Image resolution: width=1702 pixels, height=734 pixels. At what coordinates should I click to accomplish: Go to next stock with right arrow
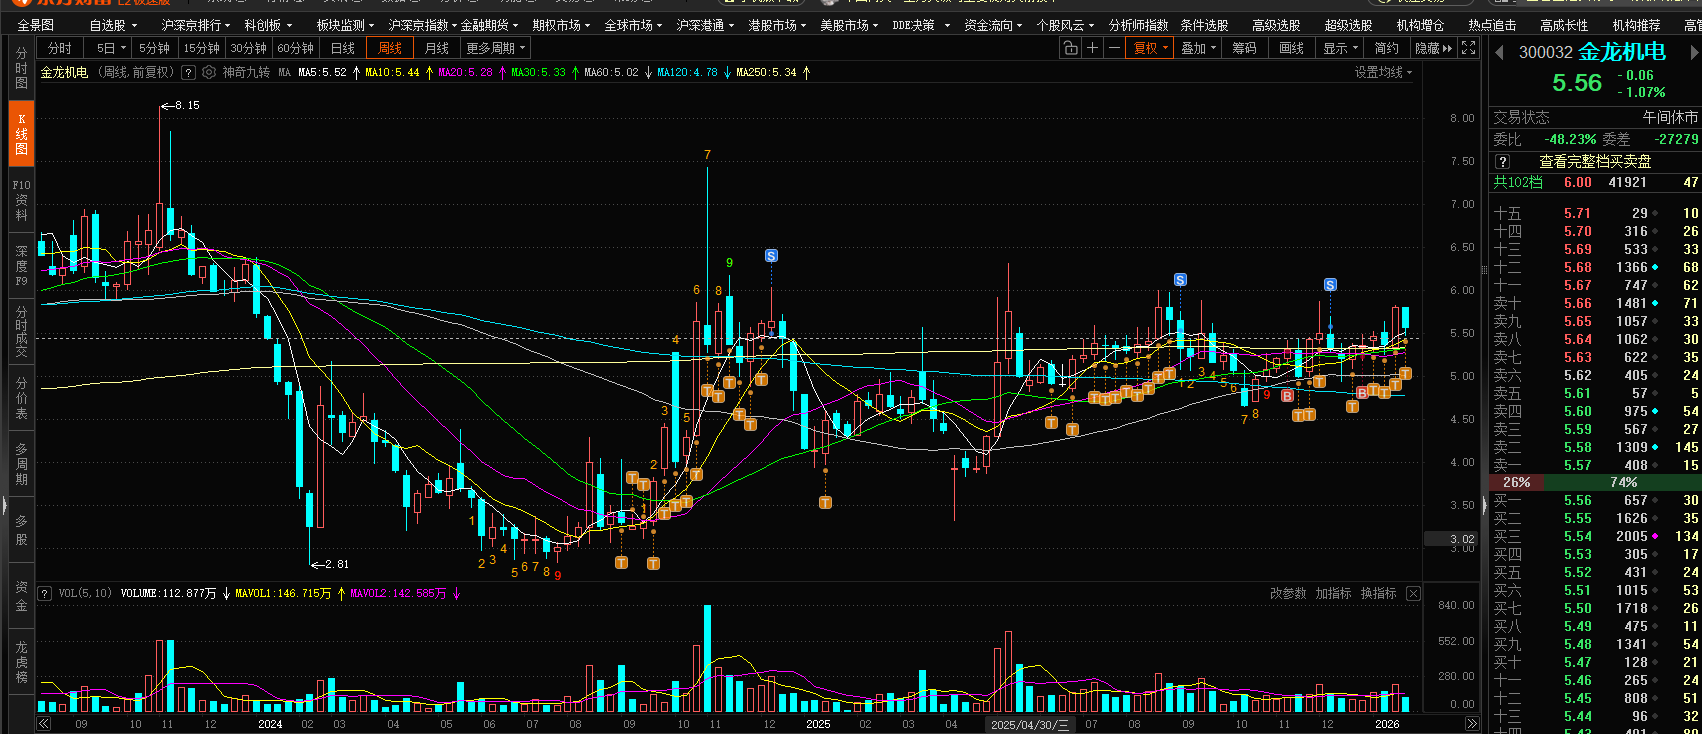tap(1693, 52)
